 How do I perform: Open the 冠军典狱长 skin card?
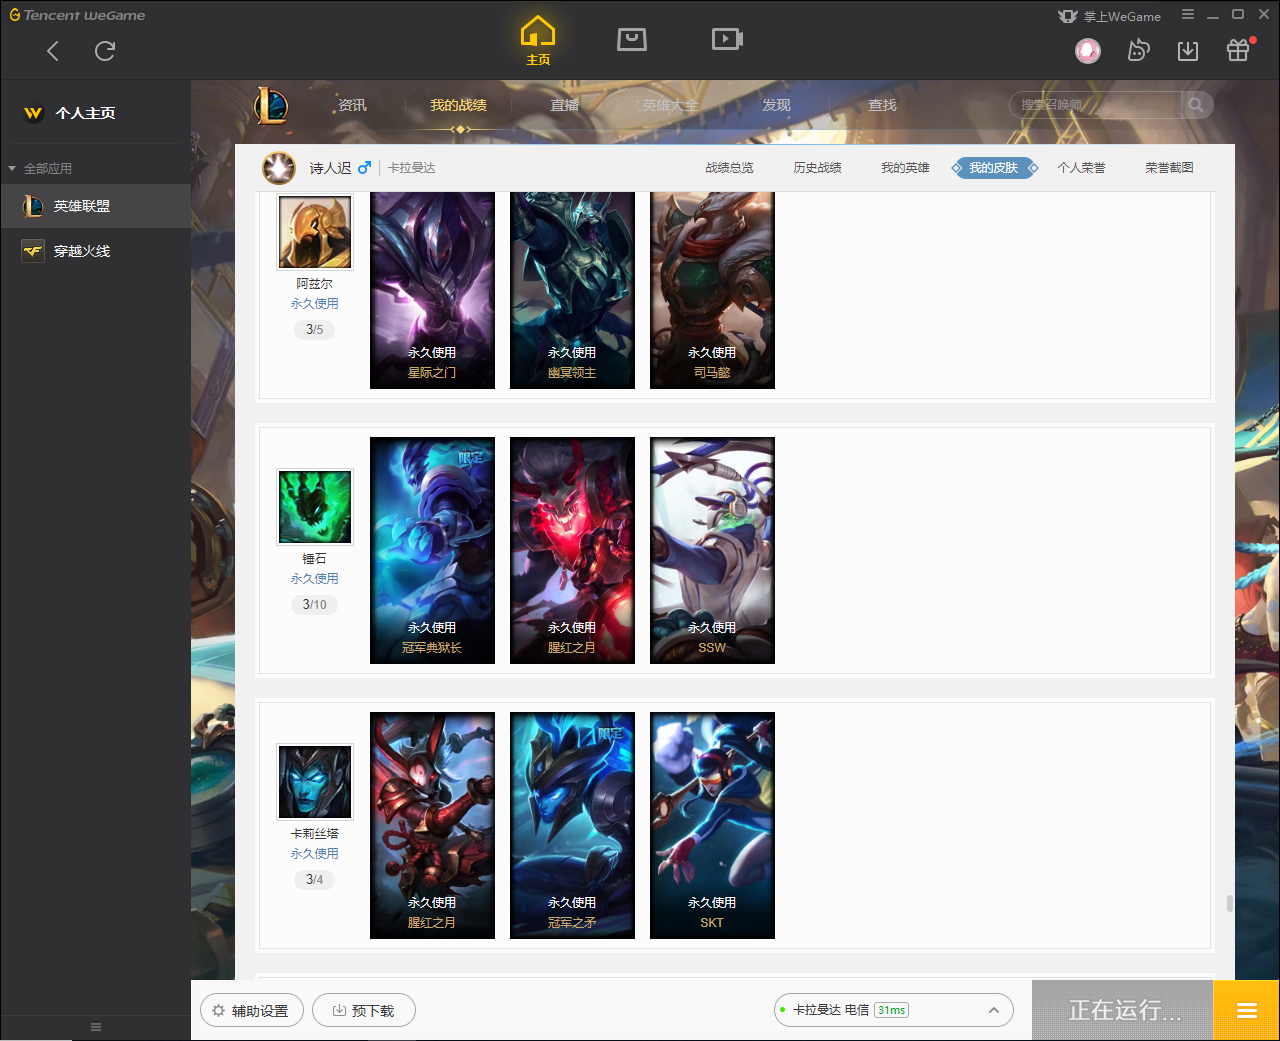[x=432, y=550]
